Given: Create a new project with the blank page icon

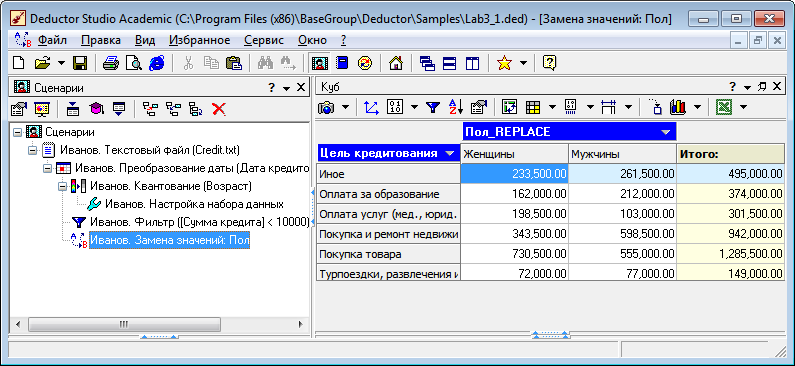Looking at the screenshot, I should point(19,63).
